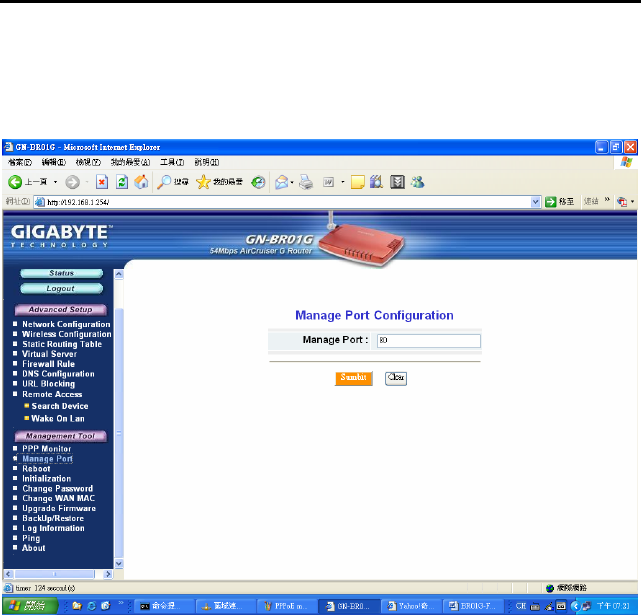Expand the Edit icon dropdown arrow
Screen dimensions: 641x615
(x=343, y=182)
